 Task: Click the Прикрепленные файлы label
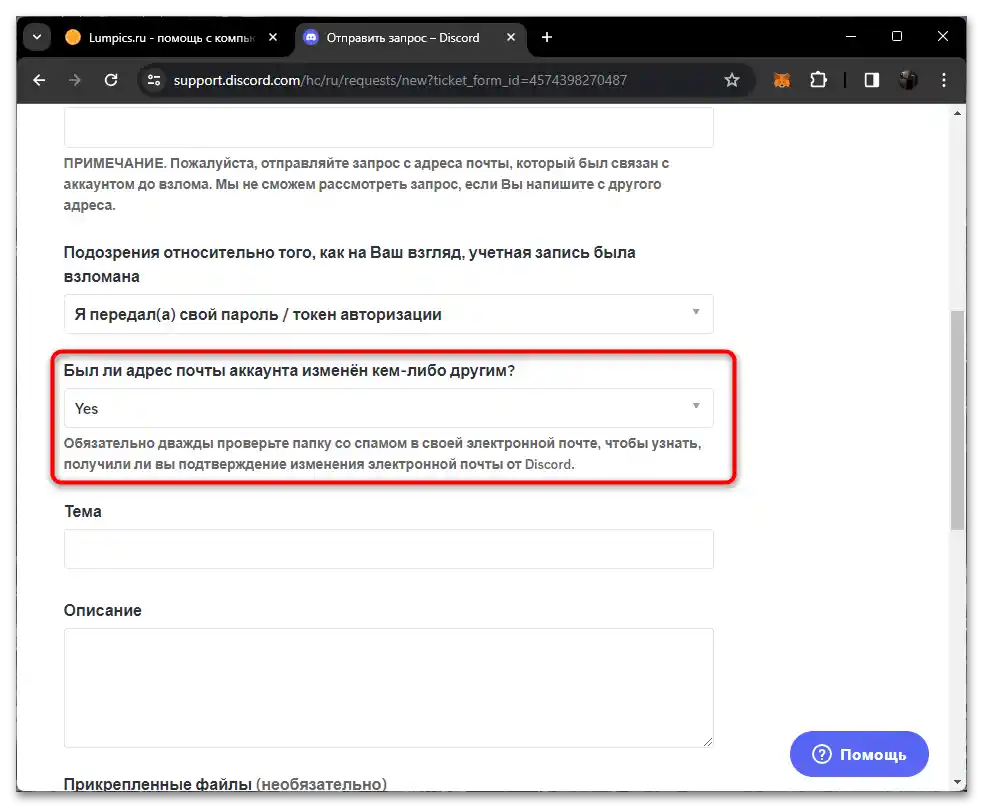pos(225,784)
